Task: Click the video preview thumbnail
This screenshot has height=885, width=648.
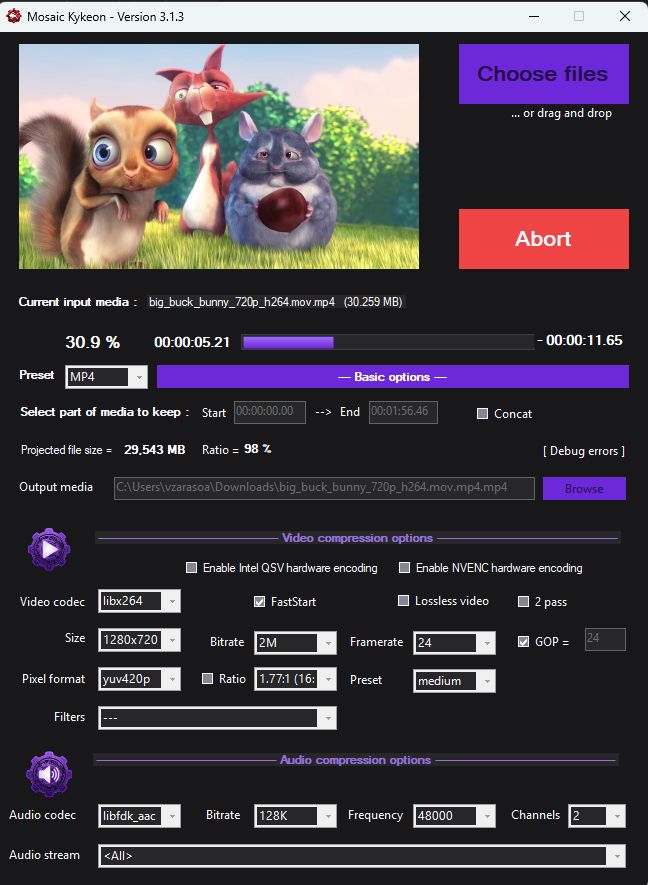Action: pyautogui.click(x=219, y=156)
